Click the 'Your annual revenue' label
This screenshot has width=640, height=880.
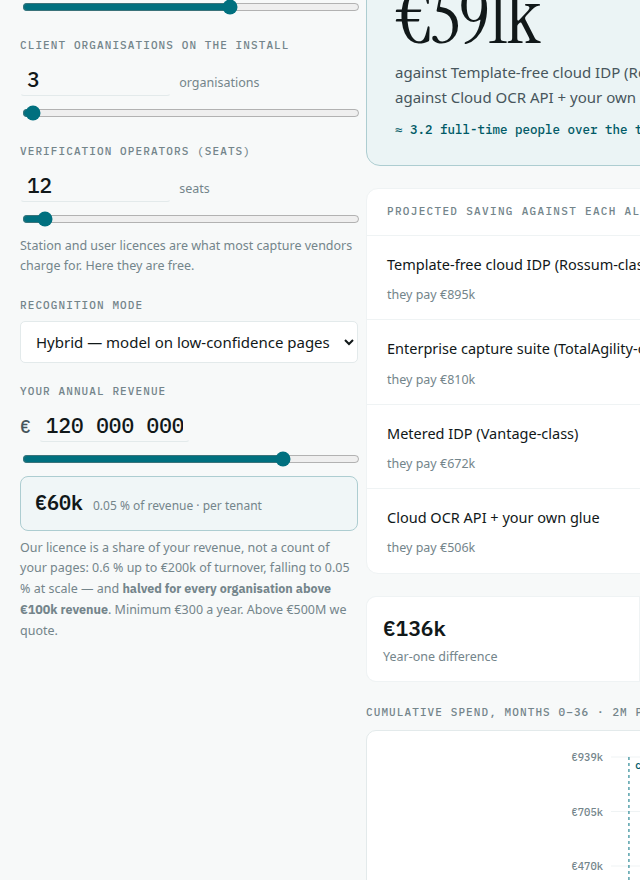click(x=93, y=391)
